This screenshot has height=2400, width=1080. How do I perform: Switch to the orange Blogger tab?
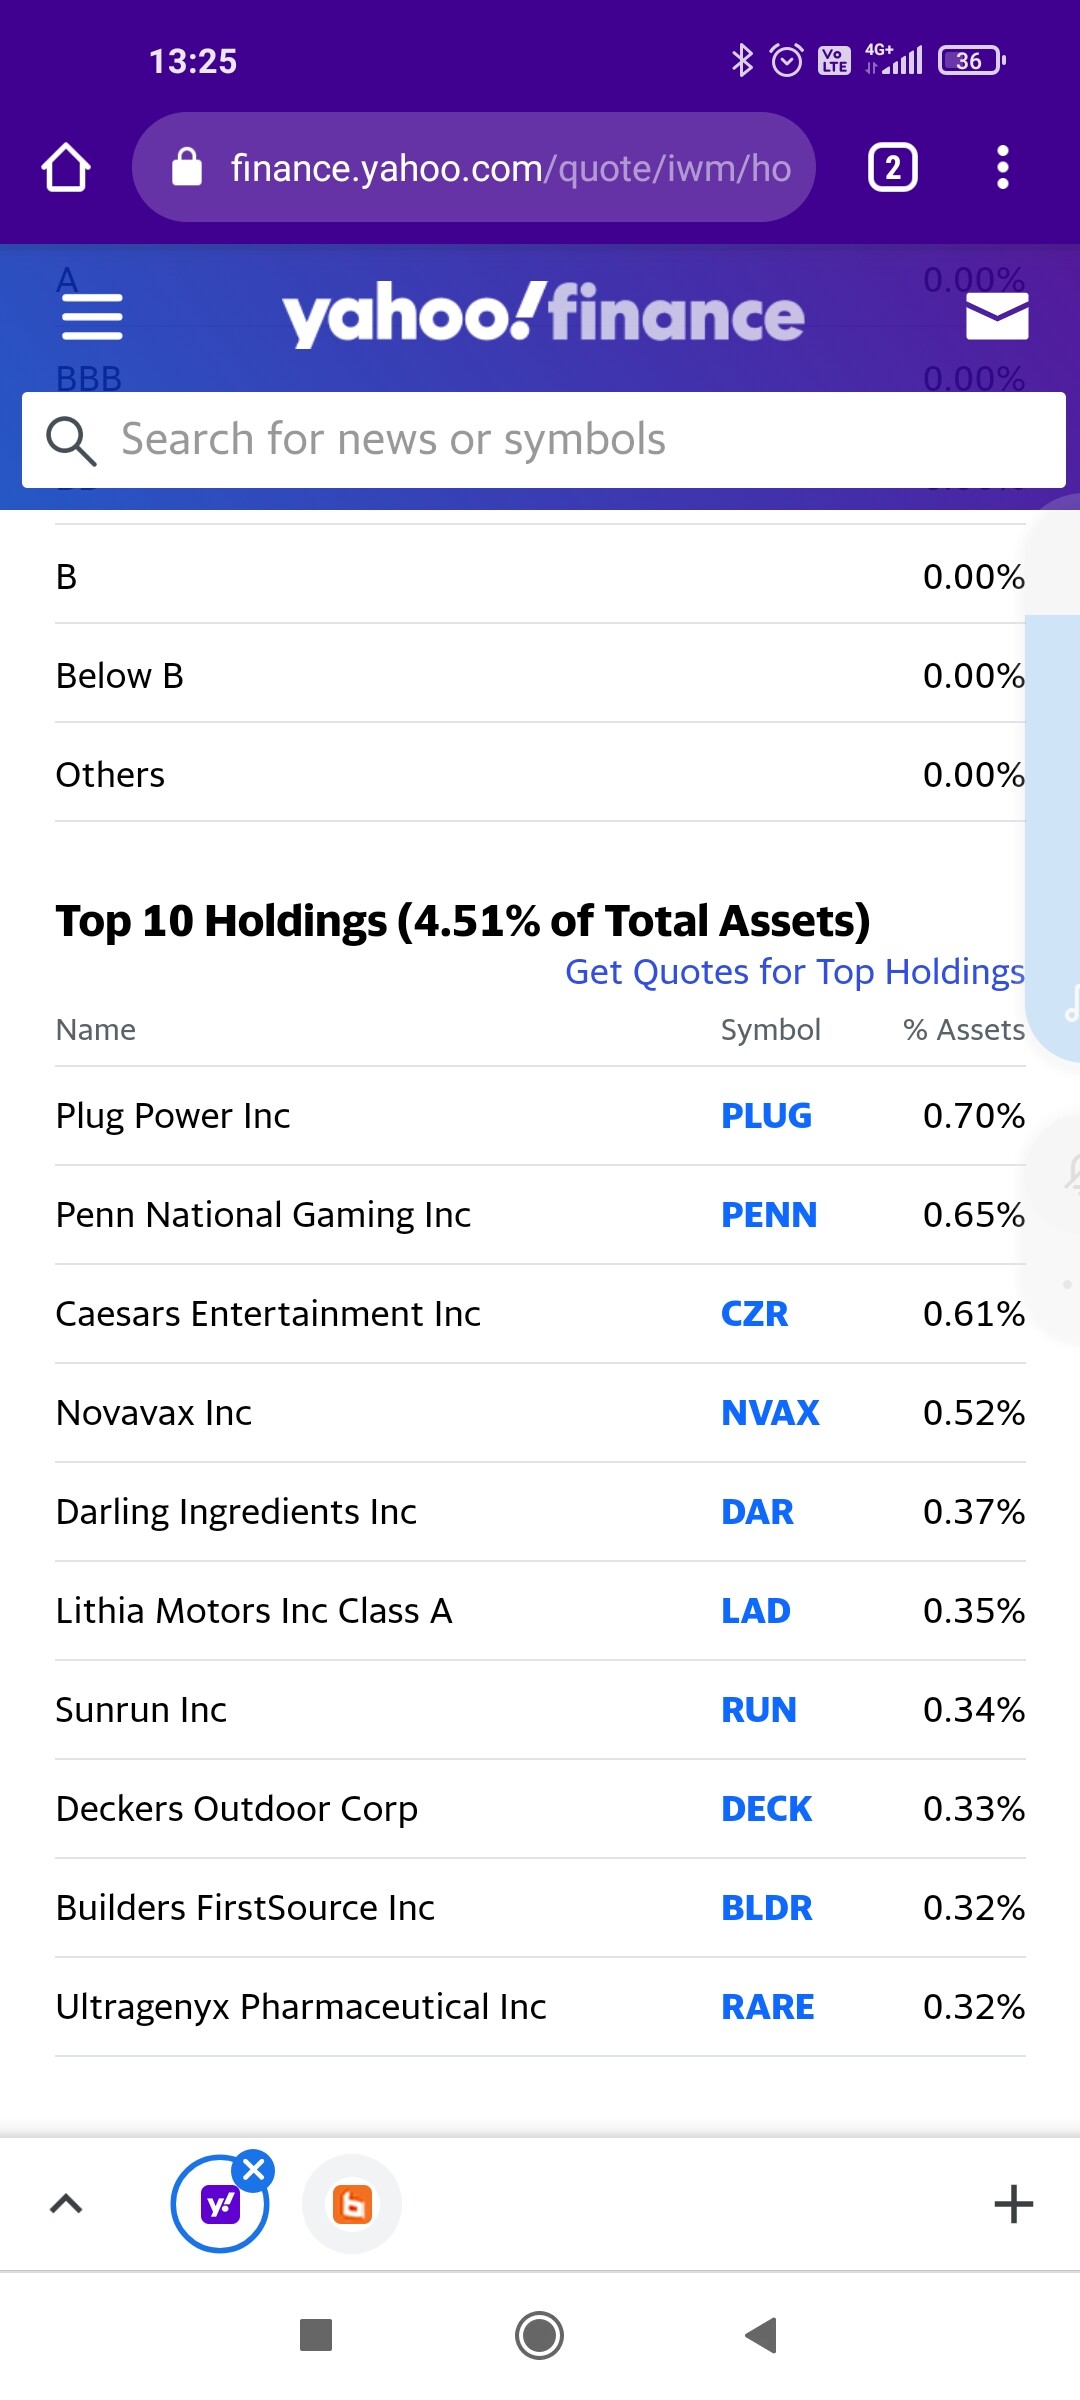coord(352,2204)
